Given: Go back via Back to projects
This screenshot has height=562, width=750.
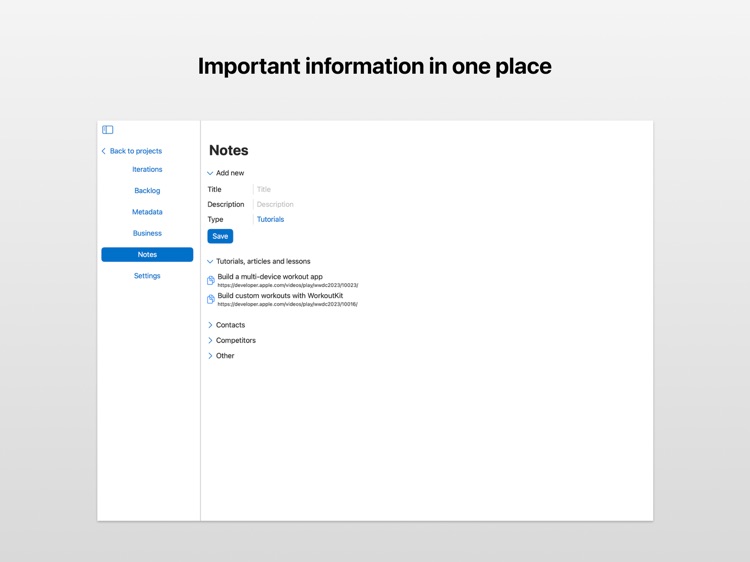Looking at the screenshot, I should point(132,151).
